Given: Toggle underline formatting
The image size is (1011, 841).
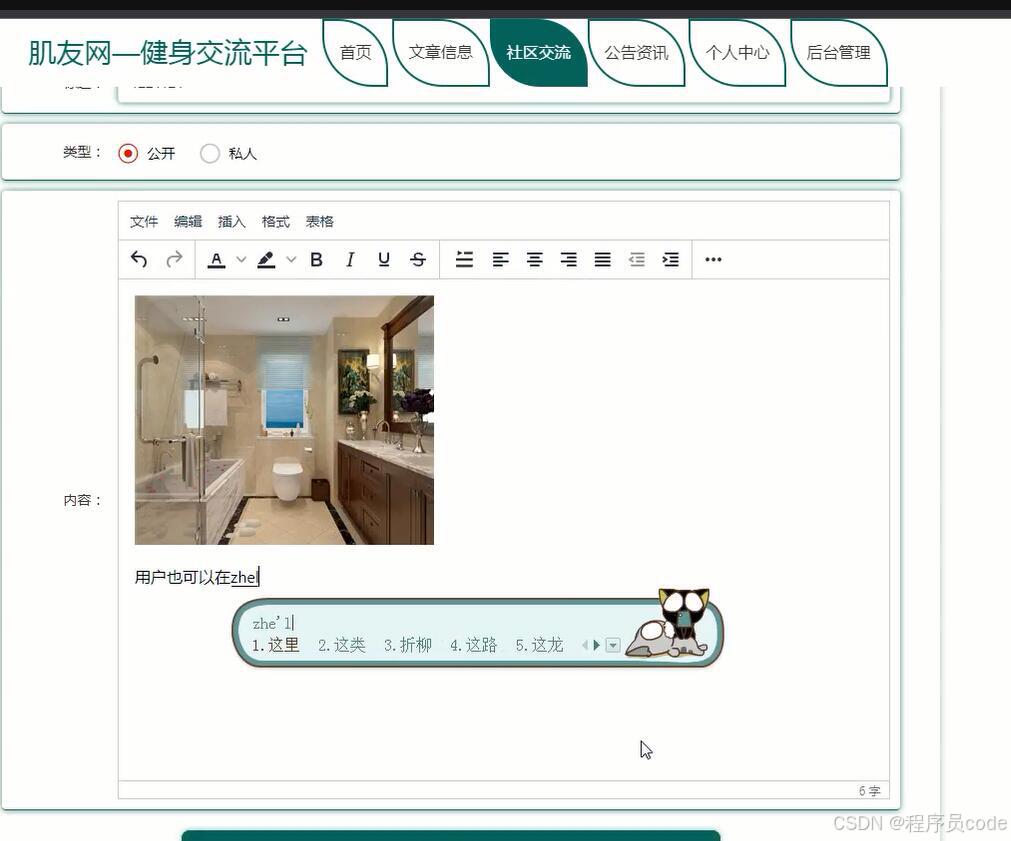Looking at the screenshot, I should tap(383, 259).
